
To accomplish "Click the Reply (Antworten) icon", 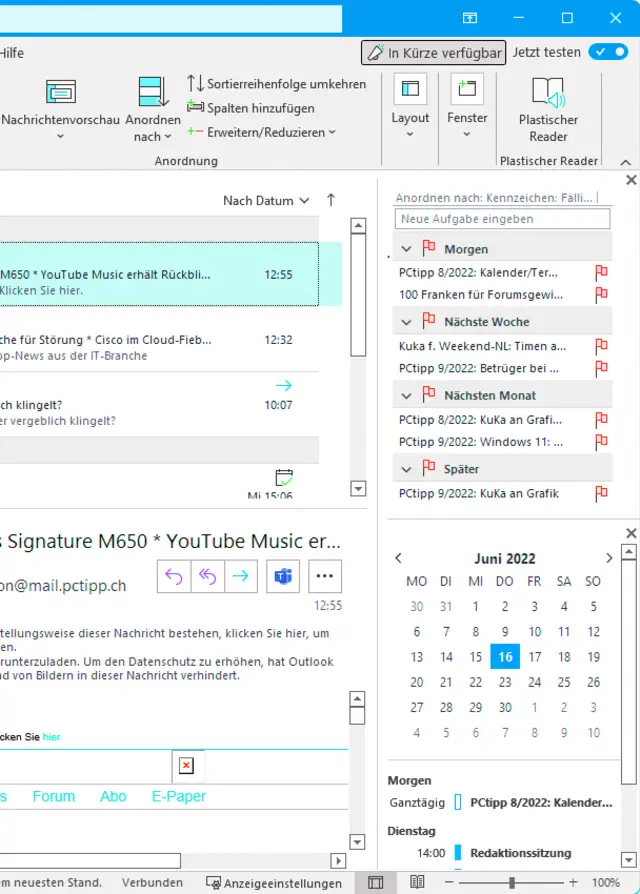I will click(x=174, y=576).
